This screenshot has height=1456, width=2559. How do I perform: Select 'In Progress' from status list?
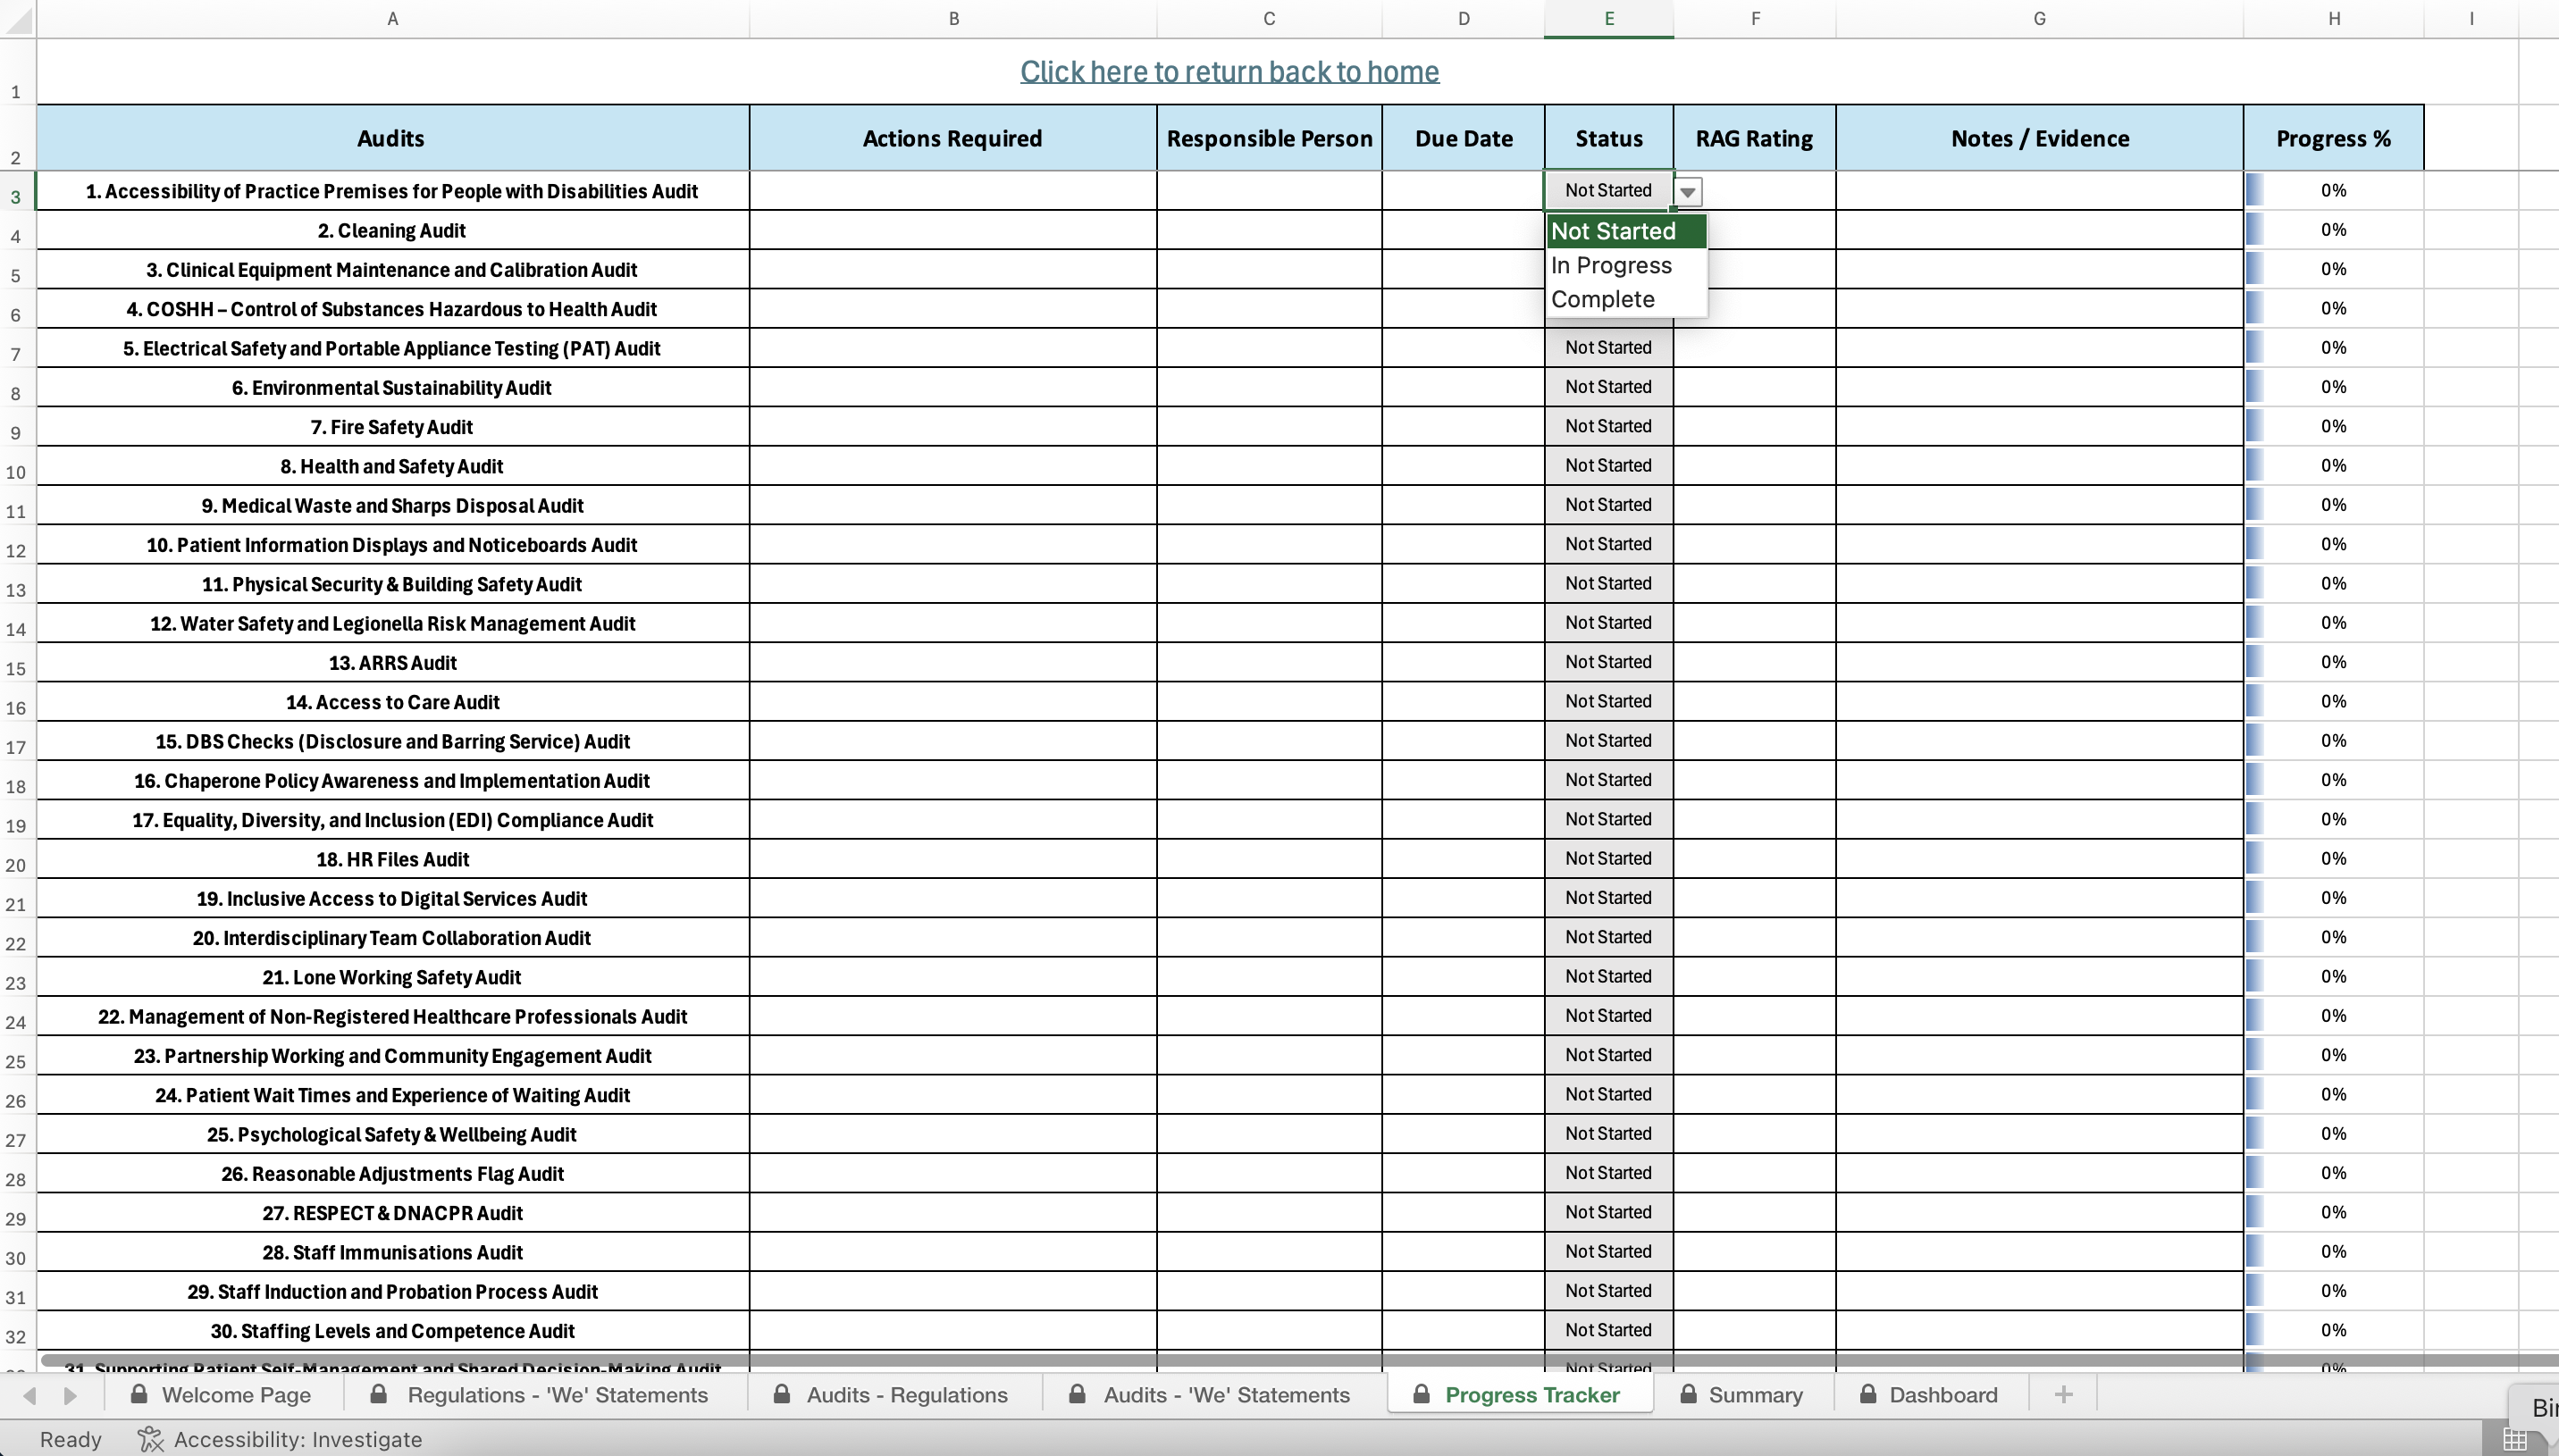click(1611, 266)
